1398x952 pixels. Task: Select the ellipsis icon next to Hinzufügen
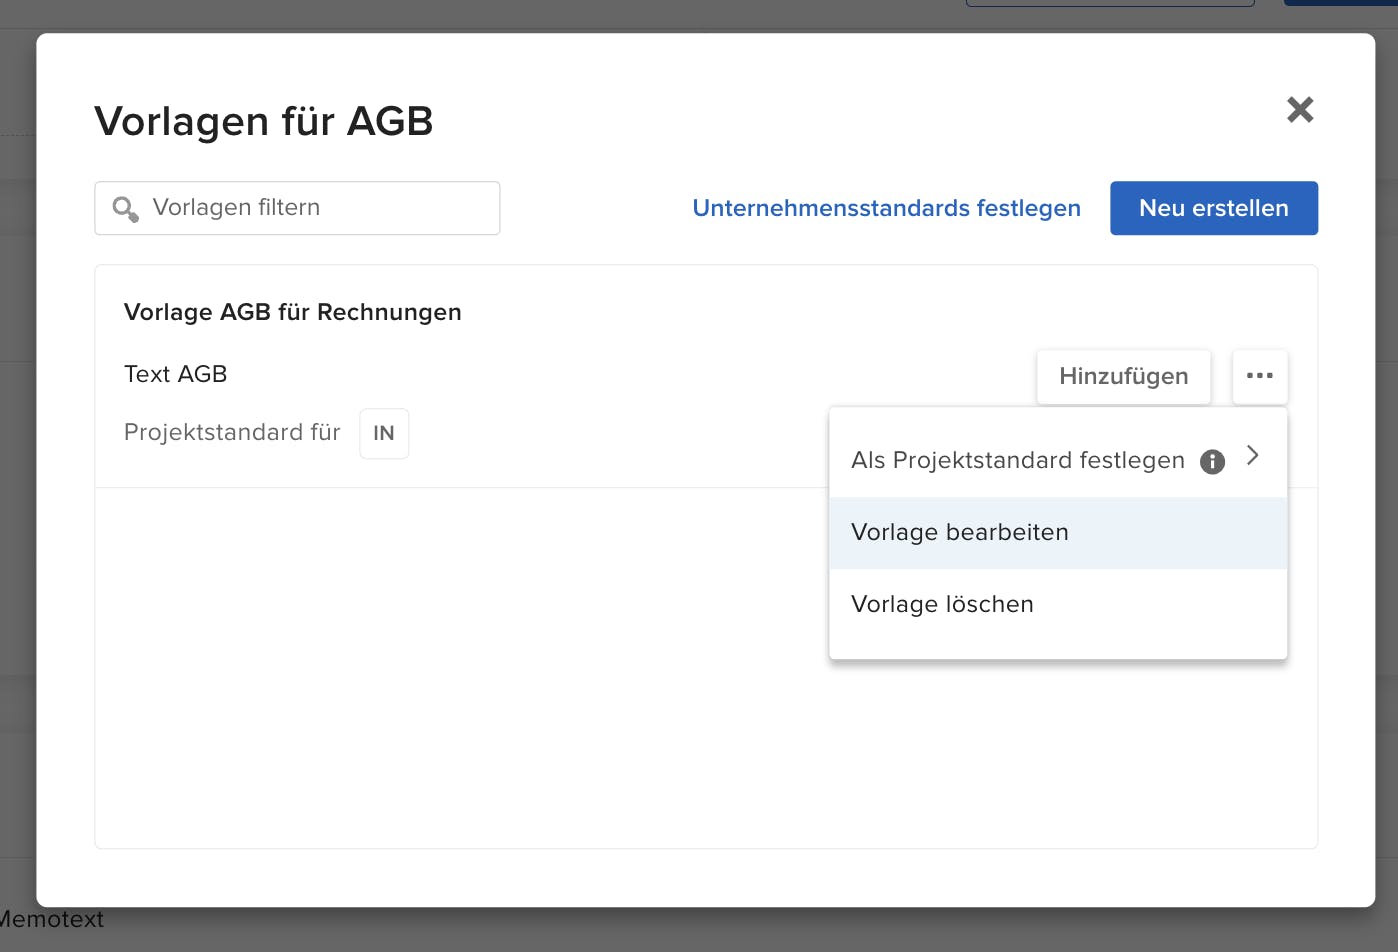[1260, 377]
